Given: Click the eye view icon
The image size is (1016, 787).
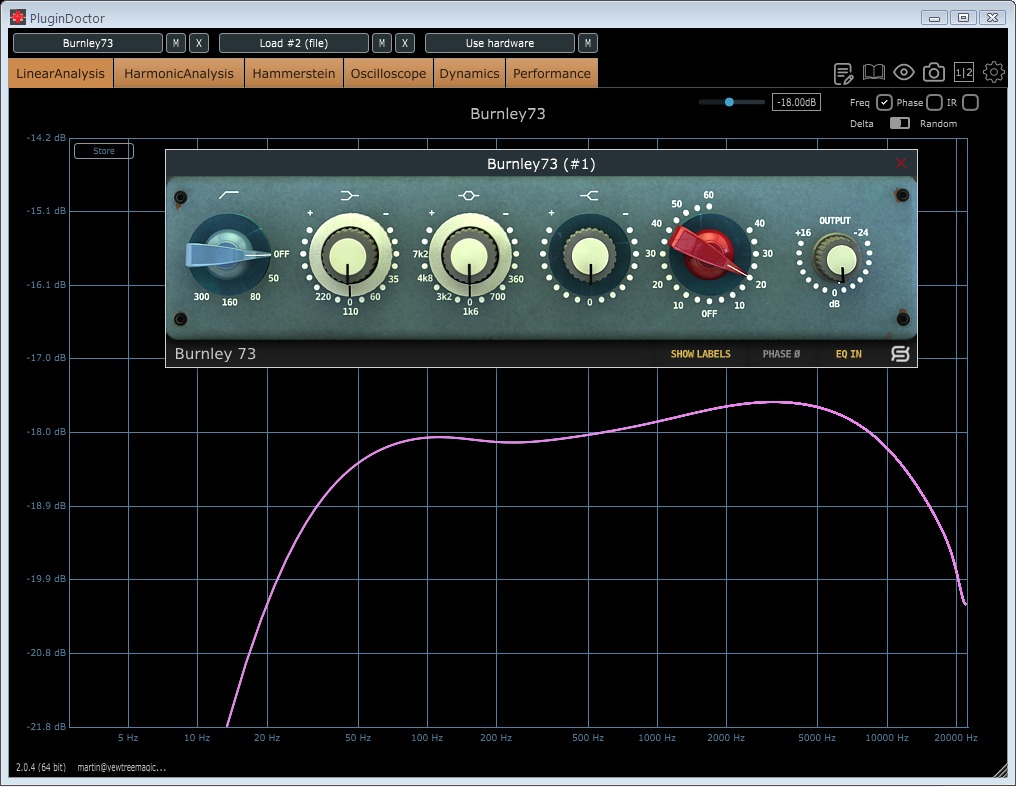Looking at the screenshot, I should coord(904,72).
